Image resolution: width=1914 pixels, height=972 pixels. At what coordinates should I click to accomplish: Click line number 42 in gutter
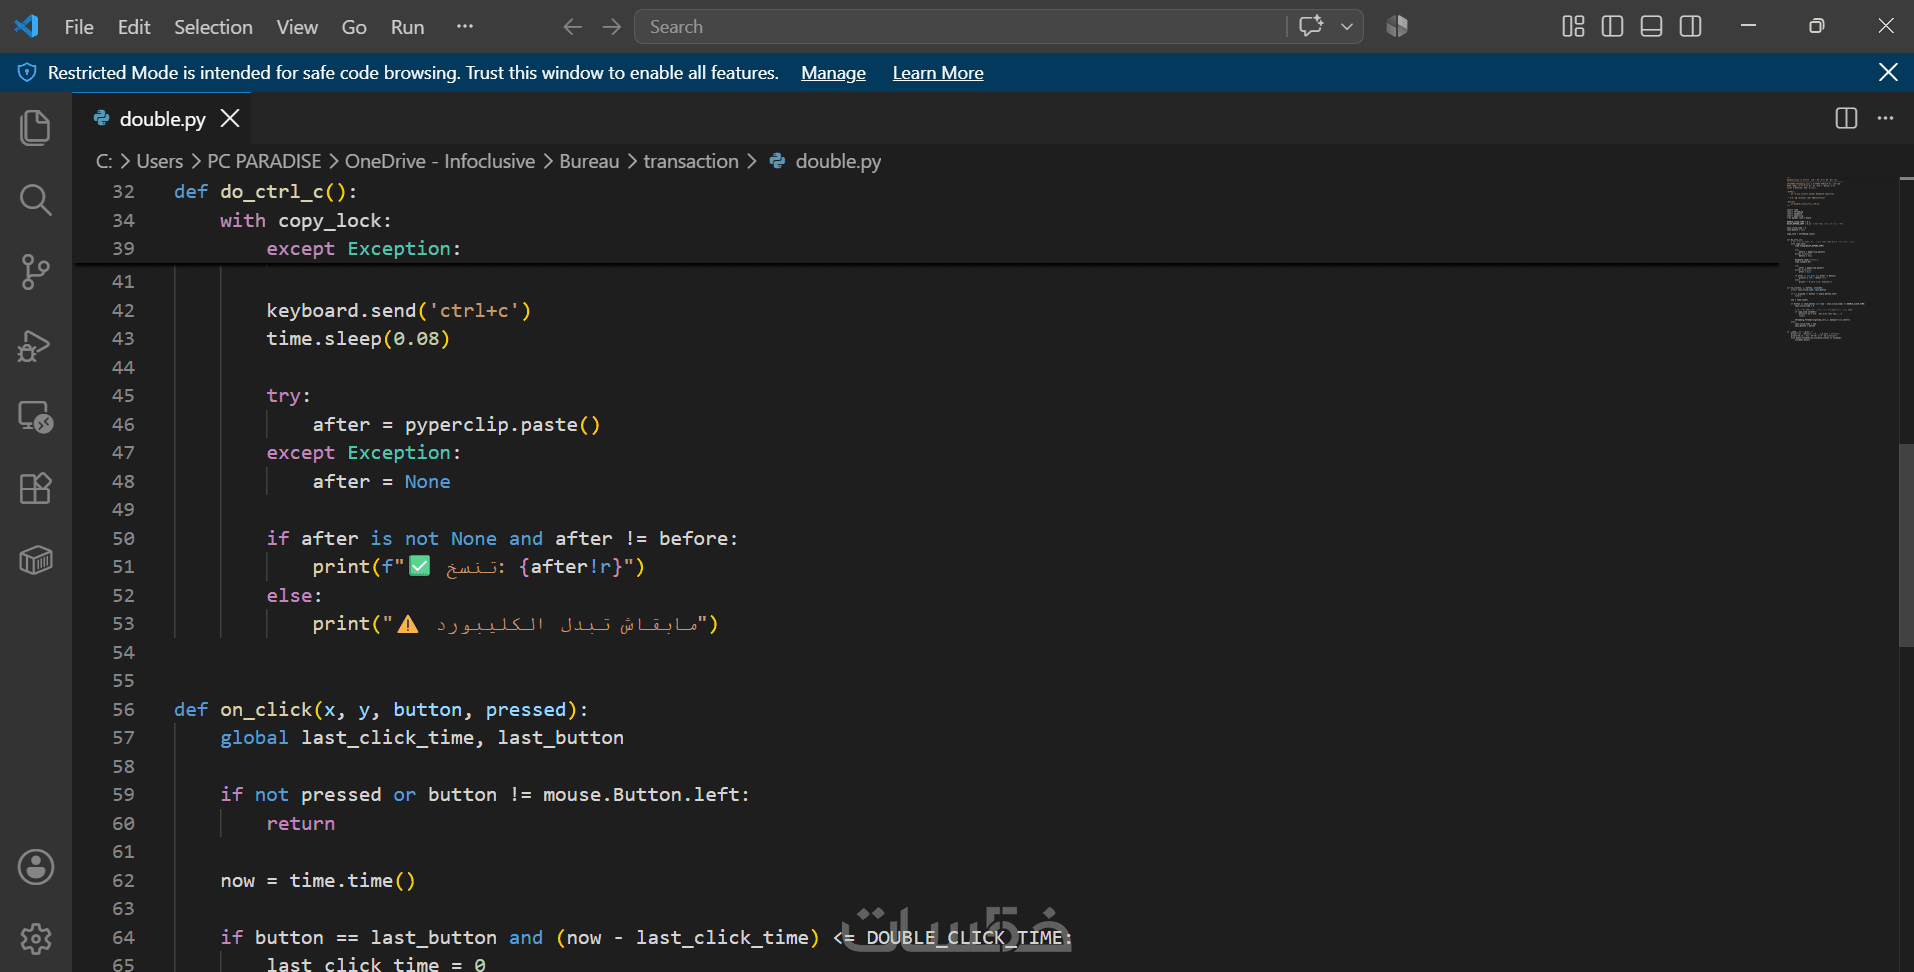(x=123, y=311)
